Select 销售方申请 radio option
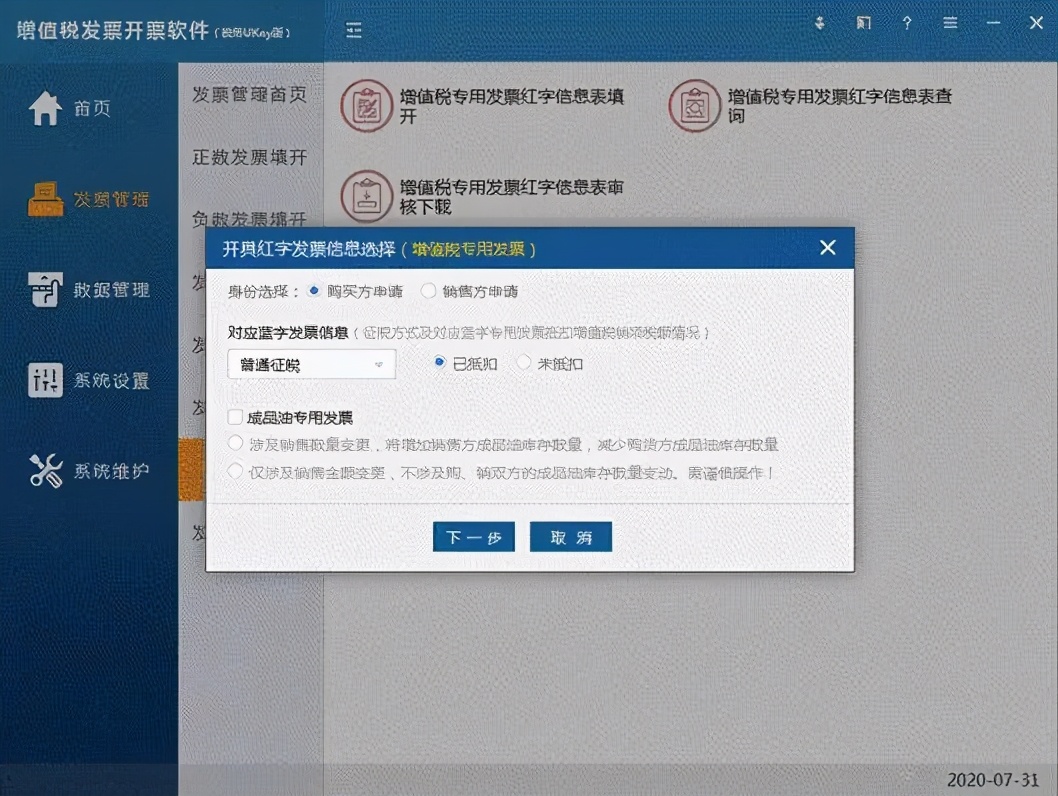 pos(428,291)
